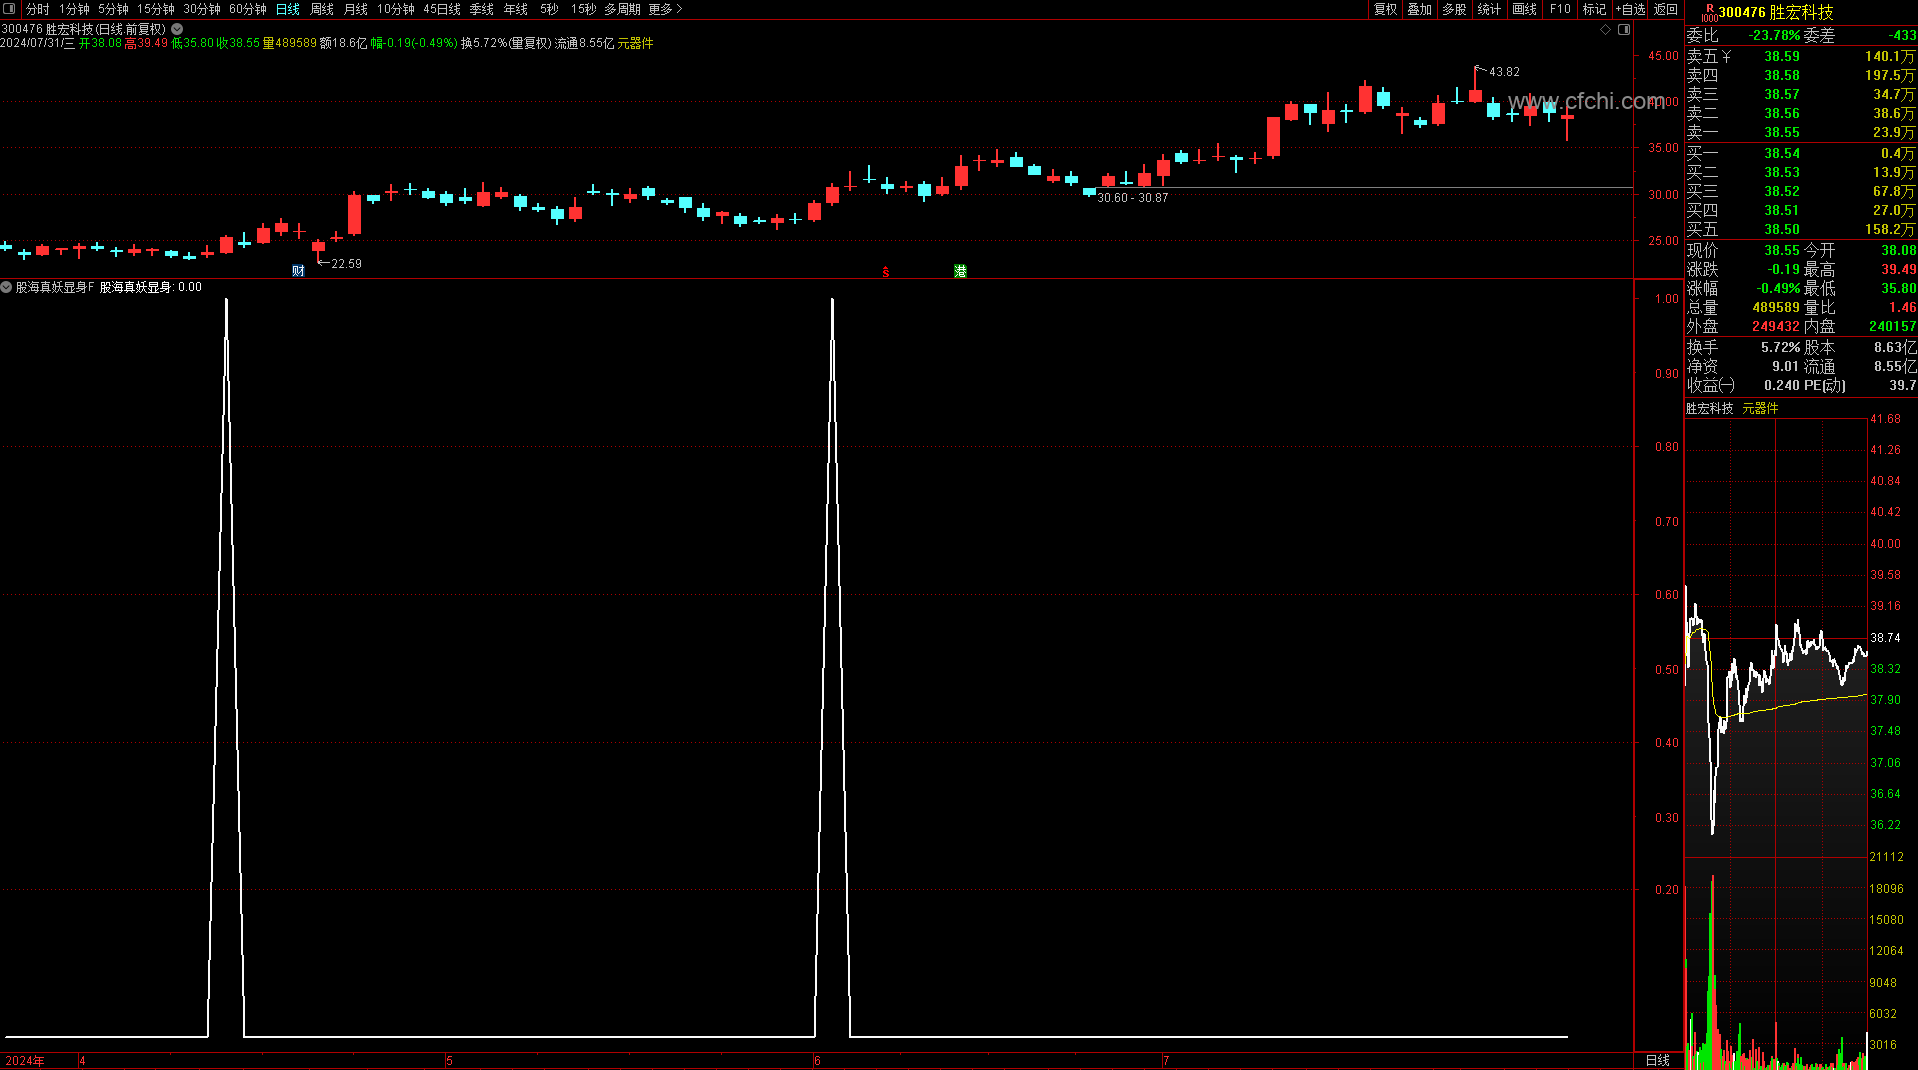Image resolution: width=1918 pixels, height=1070 pixels.
Task: Open the 统计 statistics tool
Action: (1489, 9)
